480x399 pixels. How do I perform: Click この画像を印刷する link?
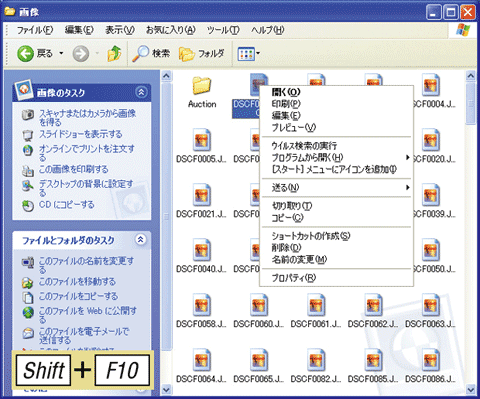pos(74,169)
